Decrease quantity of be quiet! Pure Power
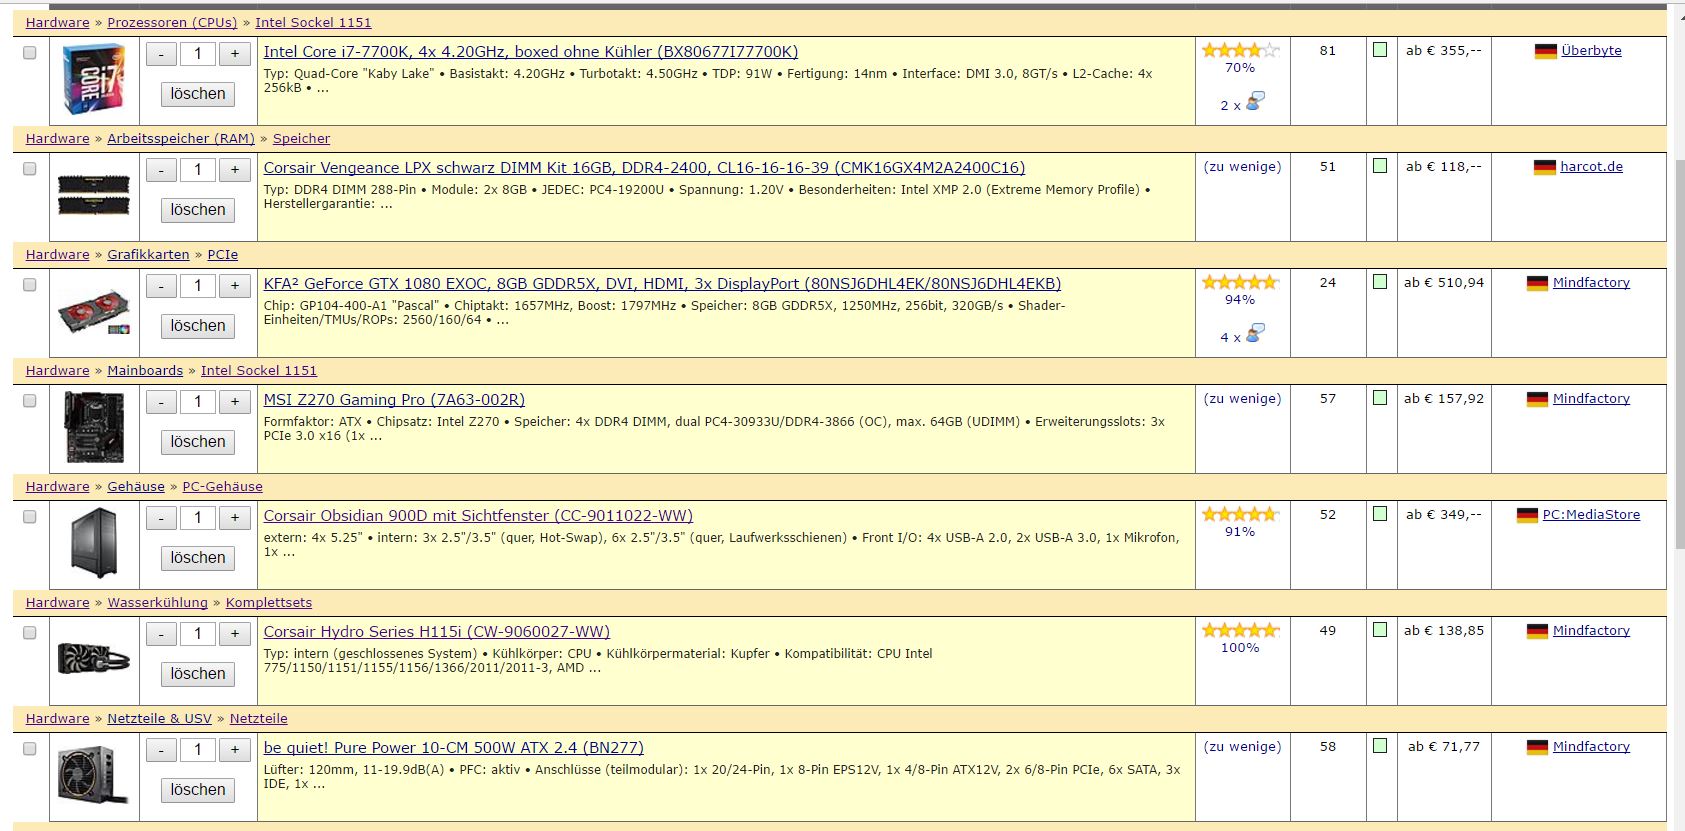Screen dimensions: 1685x831 (162, 750)
